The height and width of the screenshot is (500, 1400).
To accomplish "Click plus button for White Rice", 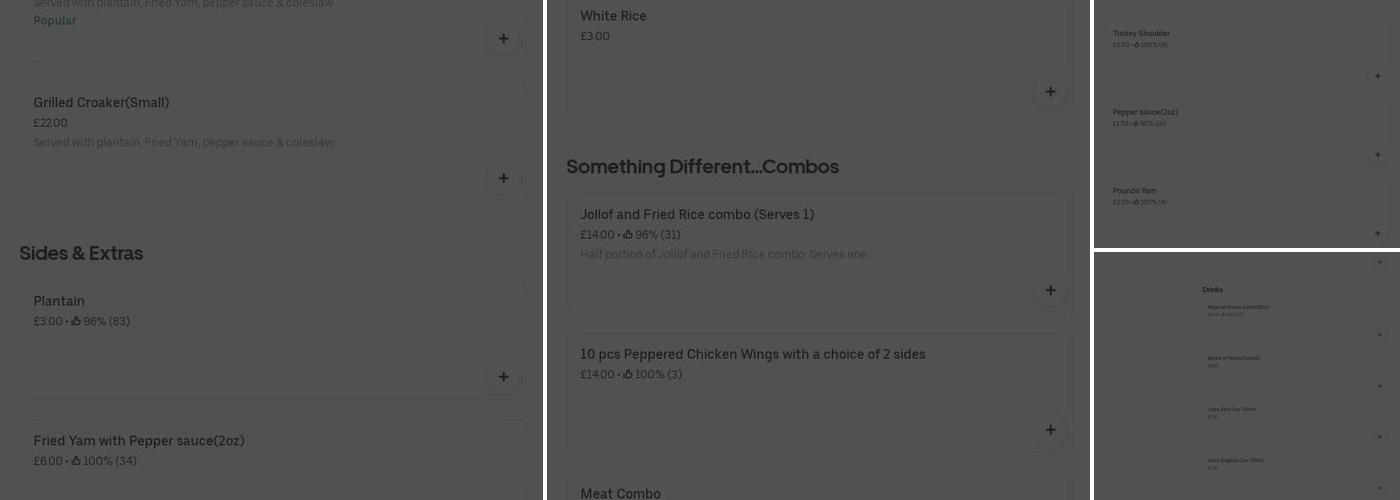I will (1050, 92).
